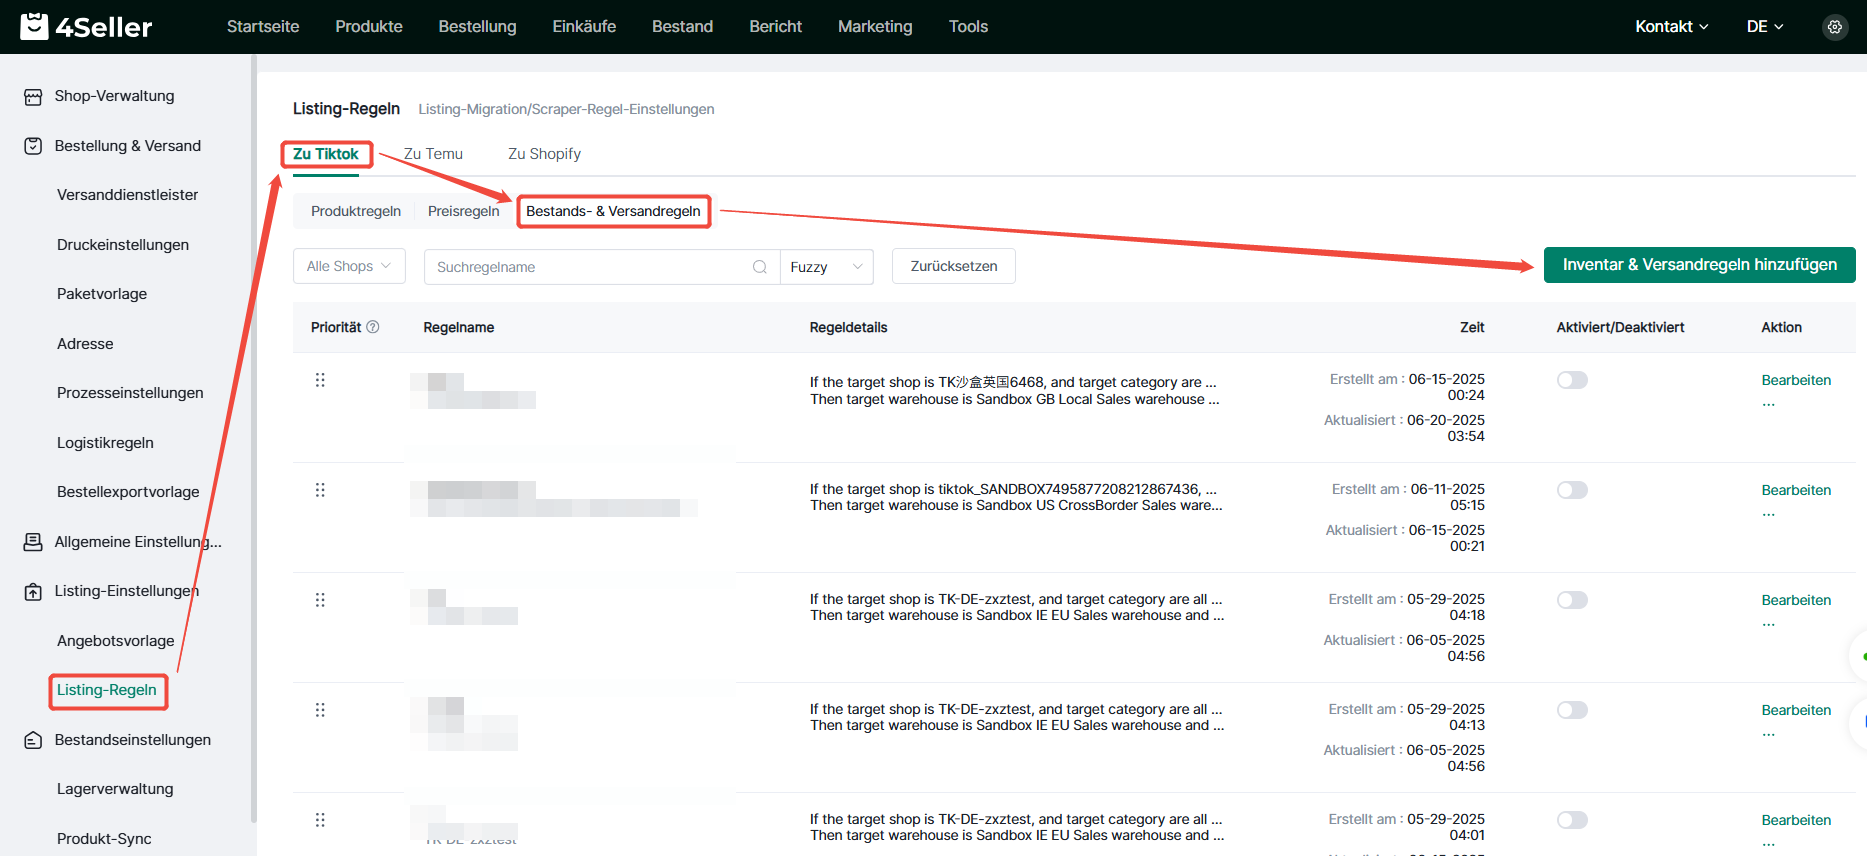The height and width of the screenshot is (856, 1867).
Task: Open the settings gear icon in the header
Action: pyautogui.click(x=1835, y=27)
